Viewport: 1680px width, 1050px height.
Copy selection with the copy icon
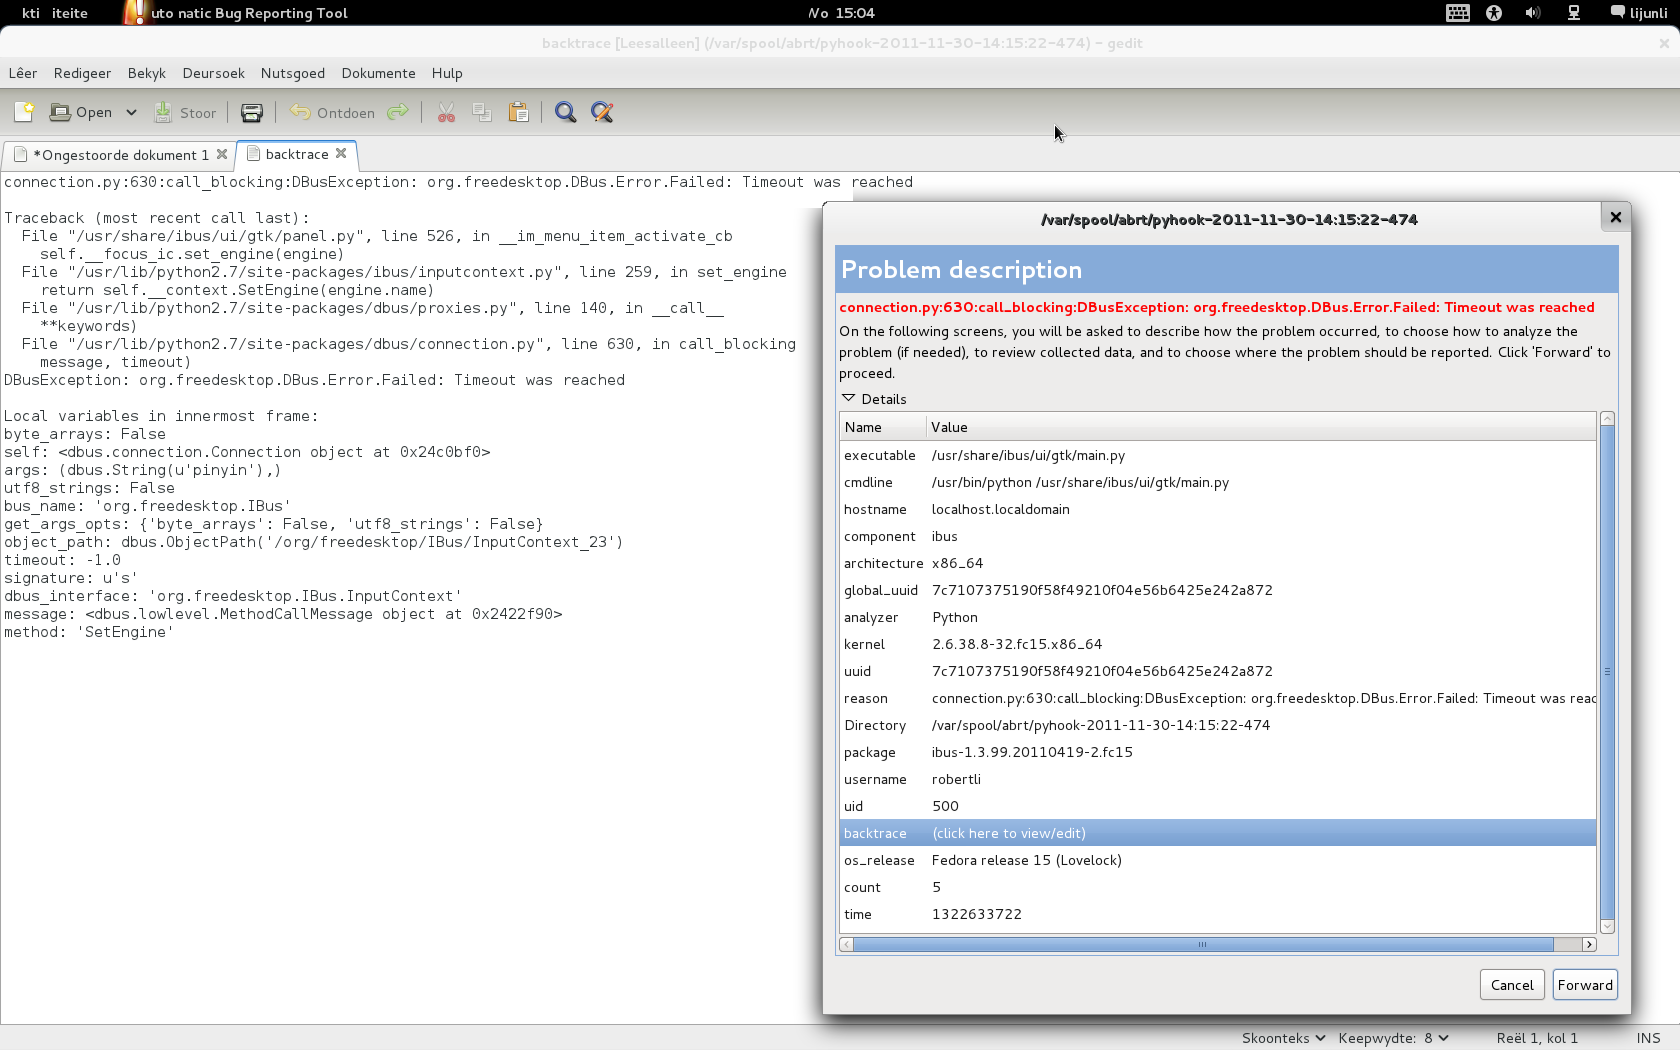[x=482, y=112]
